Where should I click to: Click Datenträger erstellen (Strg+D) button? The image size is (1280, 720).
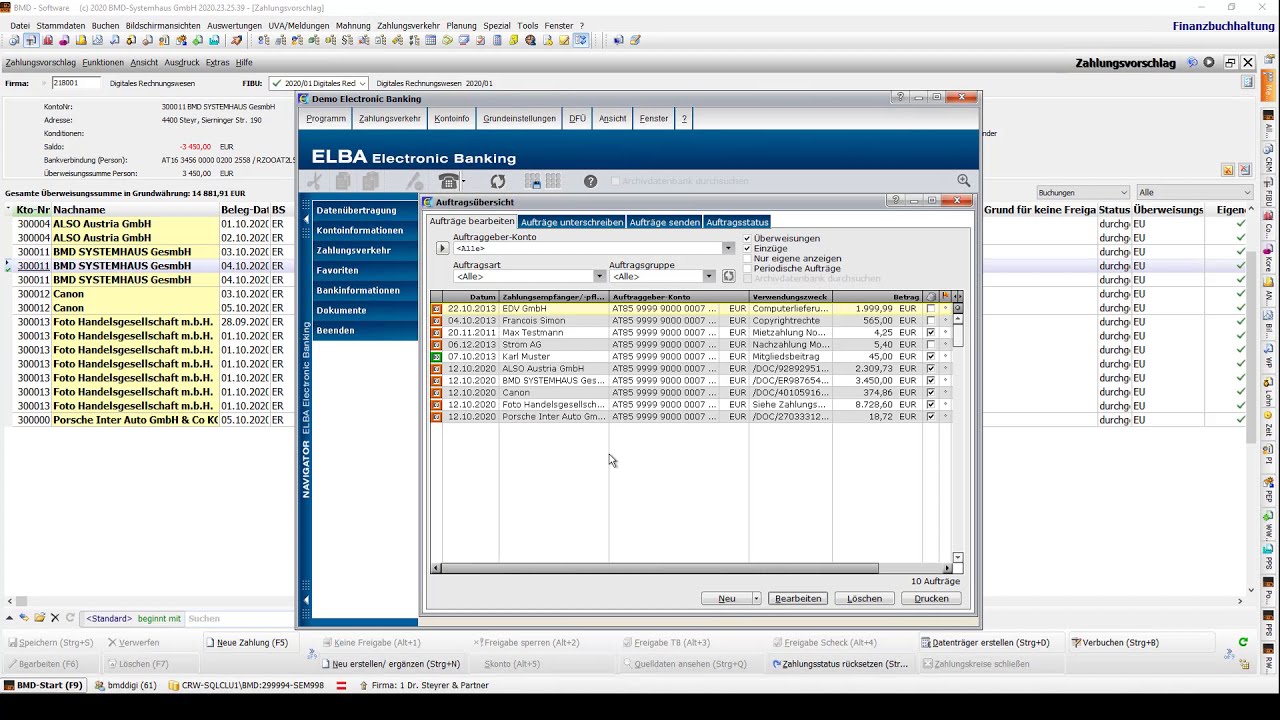point(990,643)
